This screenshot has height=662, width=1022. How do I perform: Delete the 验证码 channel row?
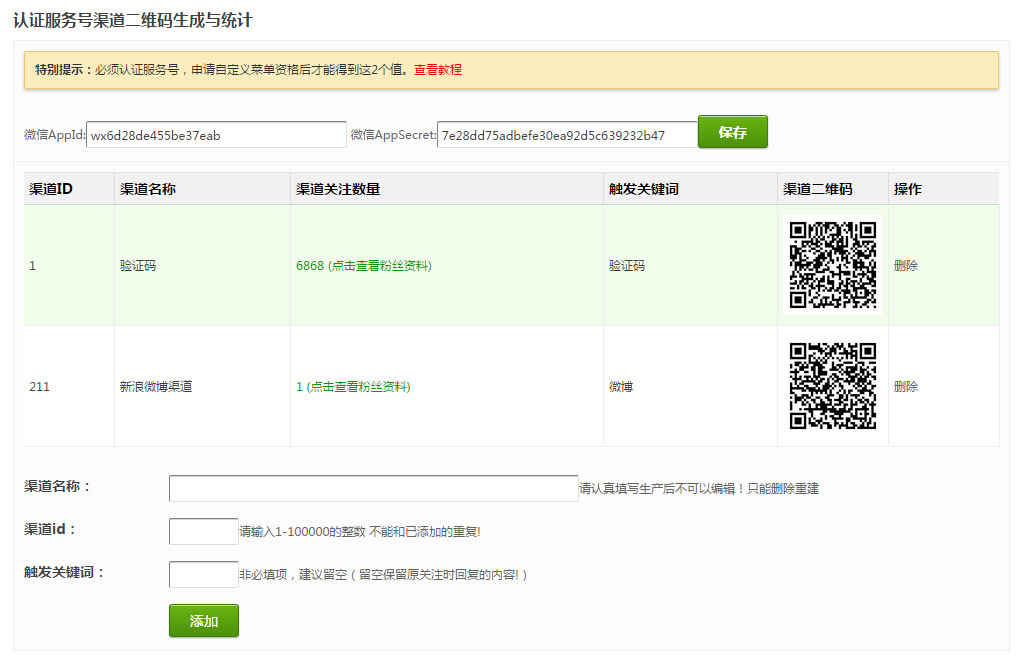[906, 266]
